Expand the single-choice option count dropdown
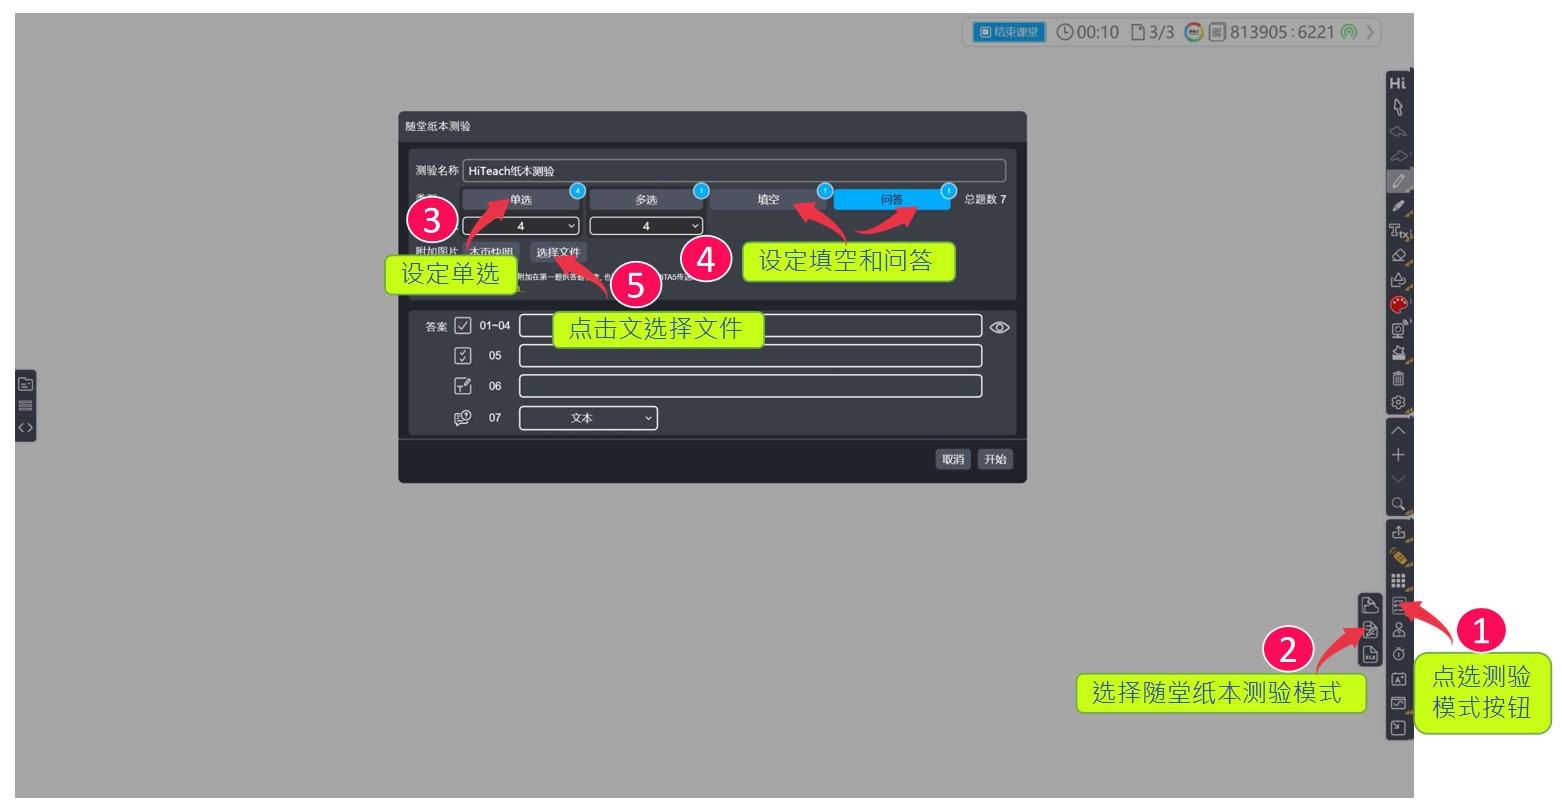1562x810 pixels. tap(520, 226)
